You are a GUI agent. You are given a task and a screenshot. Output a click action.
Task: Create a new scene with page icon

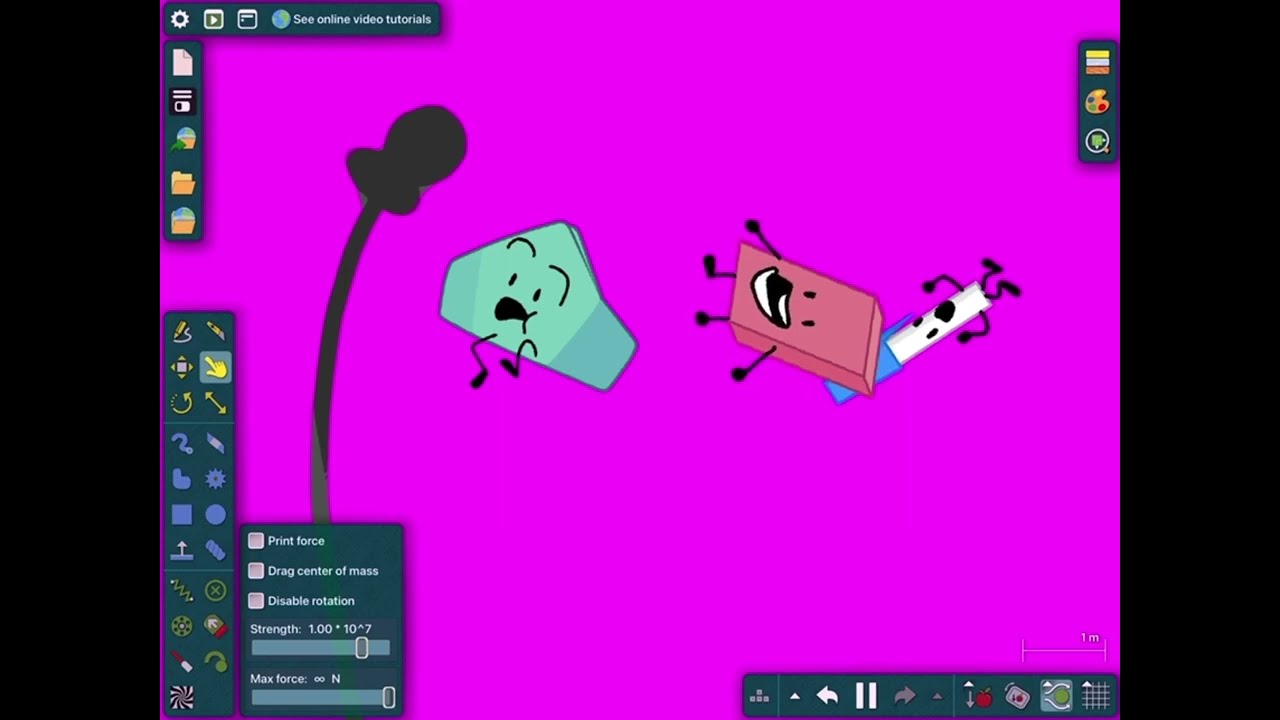tap(182, 62)
